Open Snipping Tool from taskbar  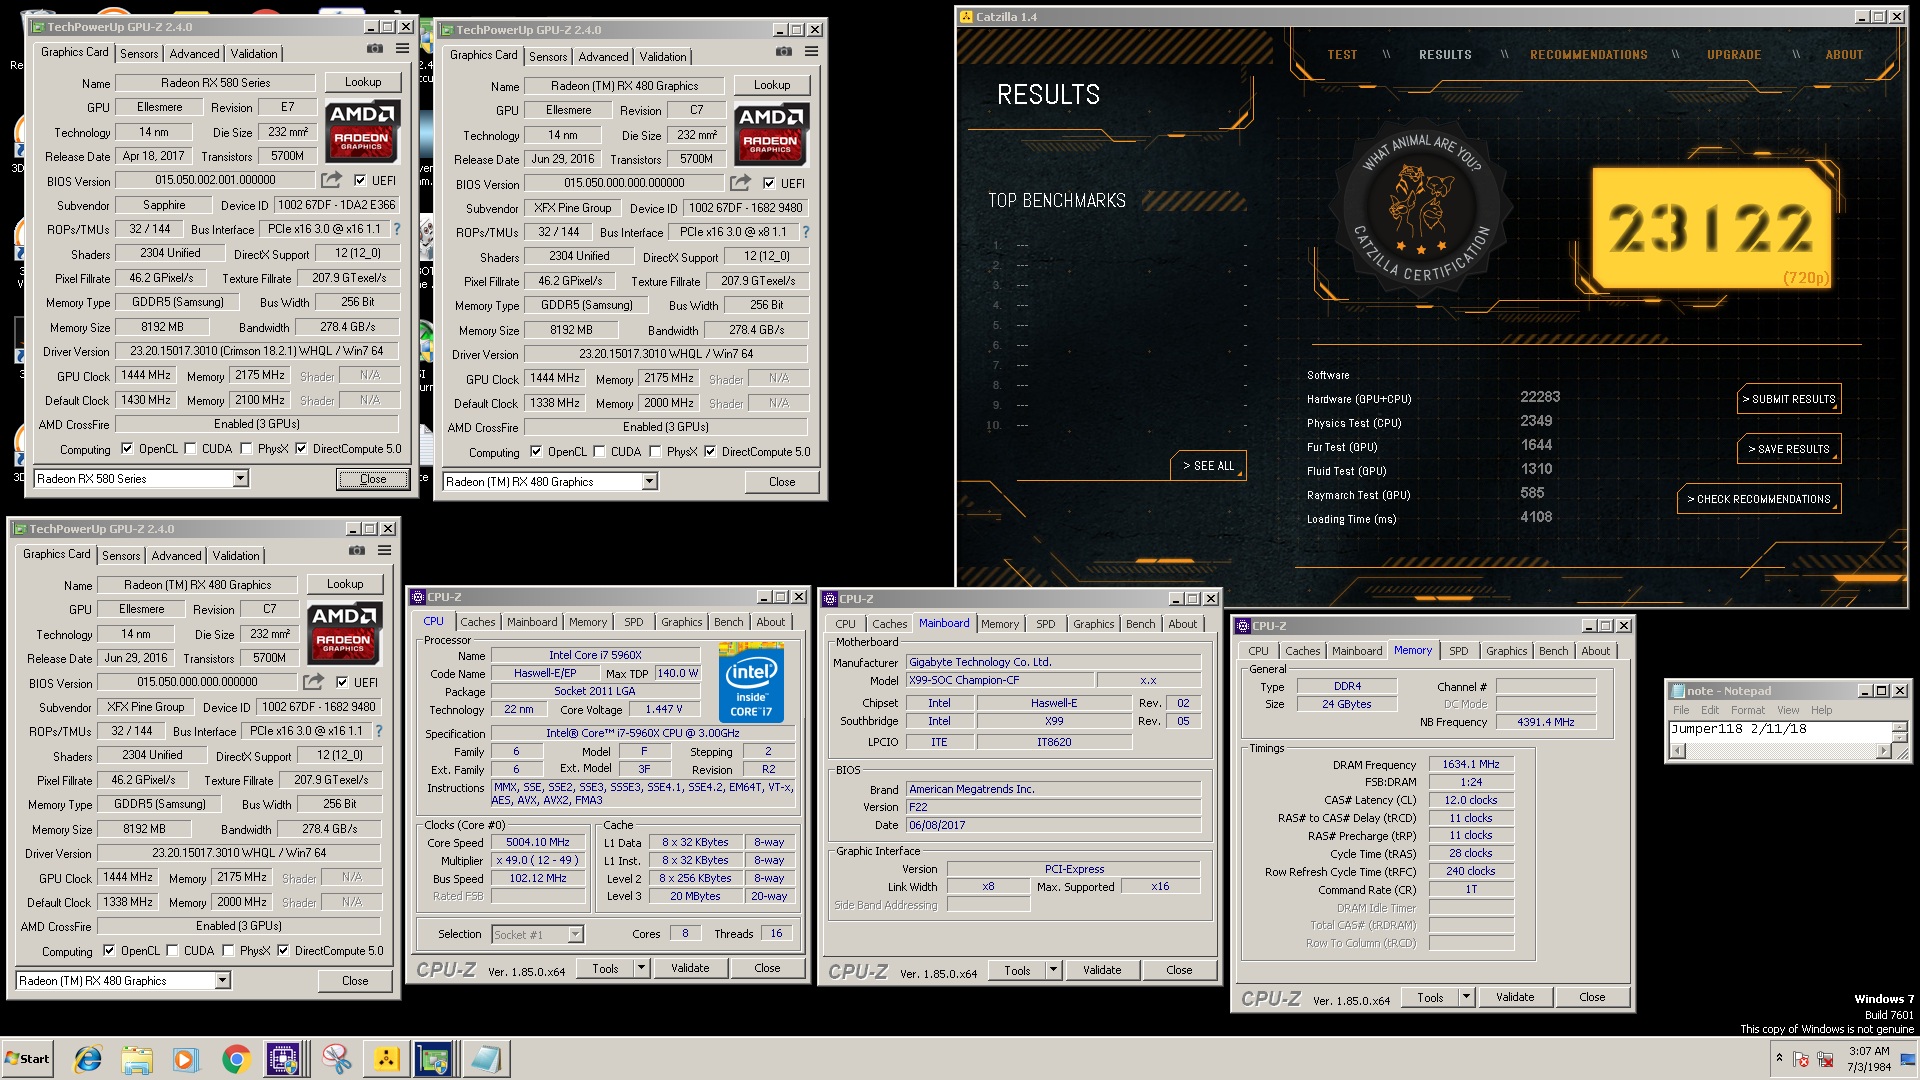click(336, 1059)
